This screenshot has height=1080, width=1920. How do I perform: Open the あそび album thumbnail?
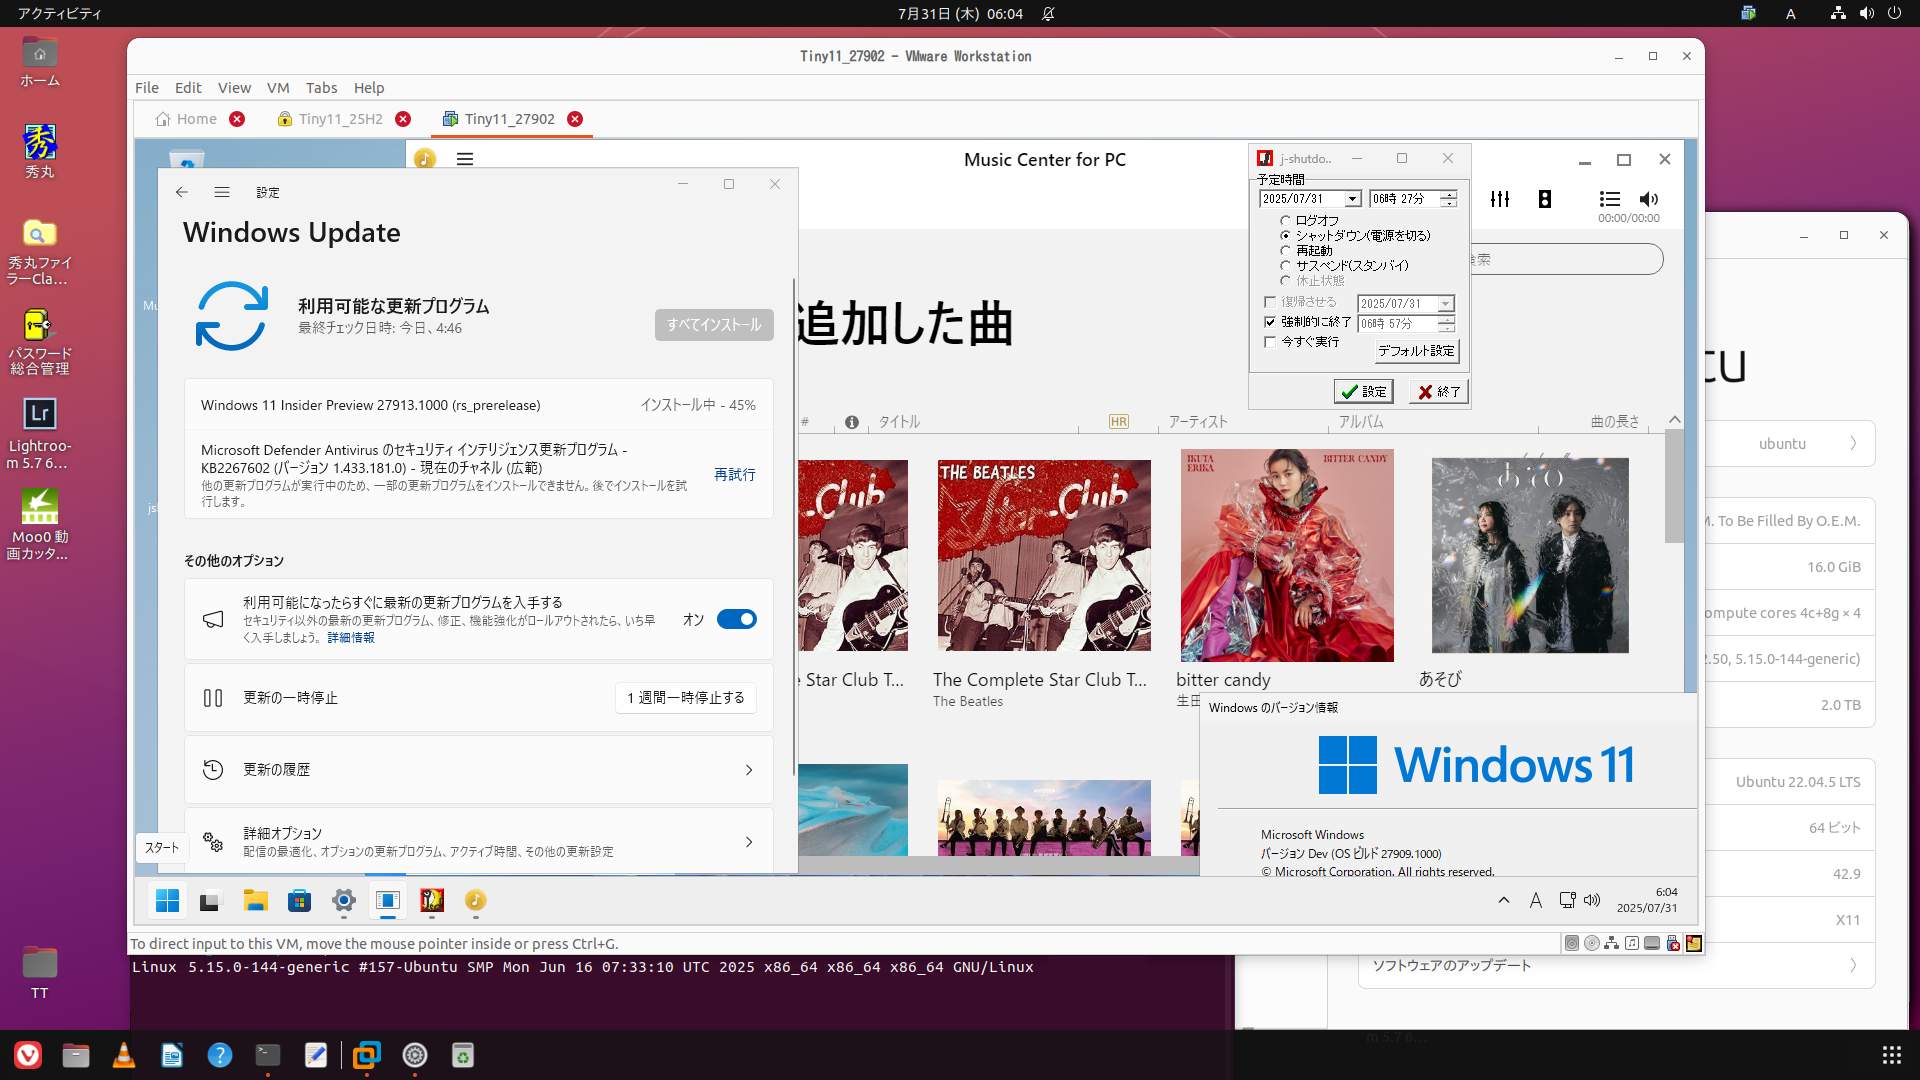click(1530, 555)
